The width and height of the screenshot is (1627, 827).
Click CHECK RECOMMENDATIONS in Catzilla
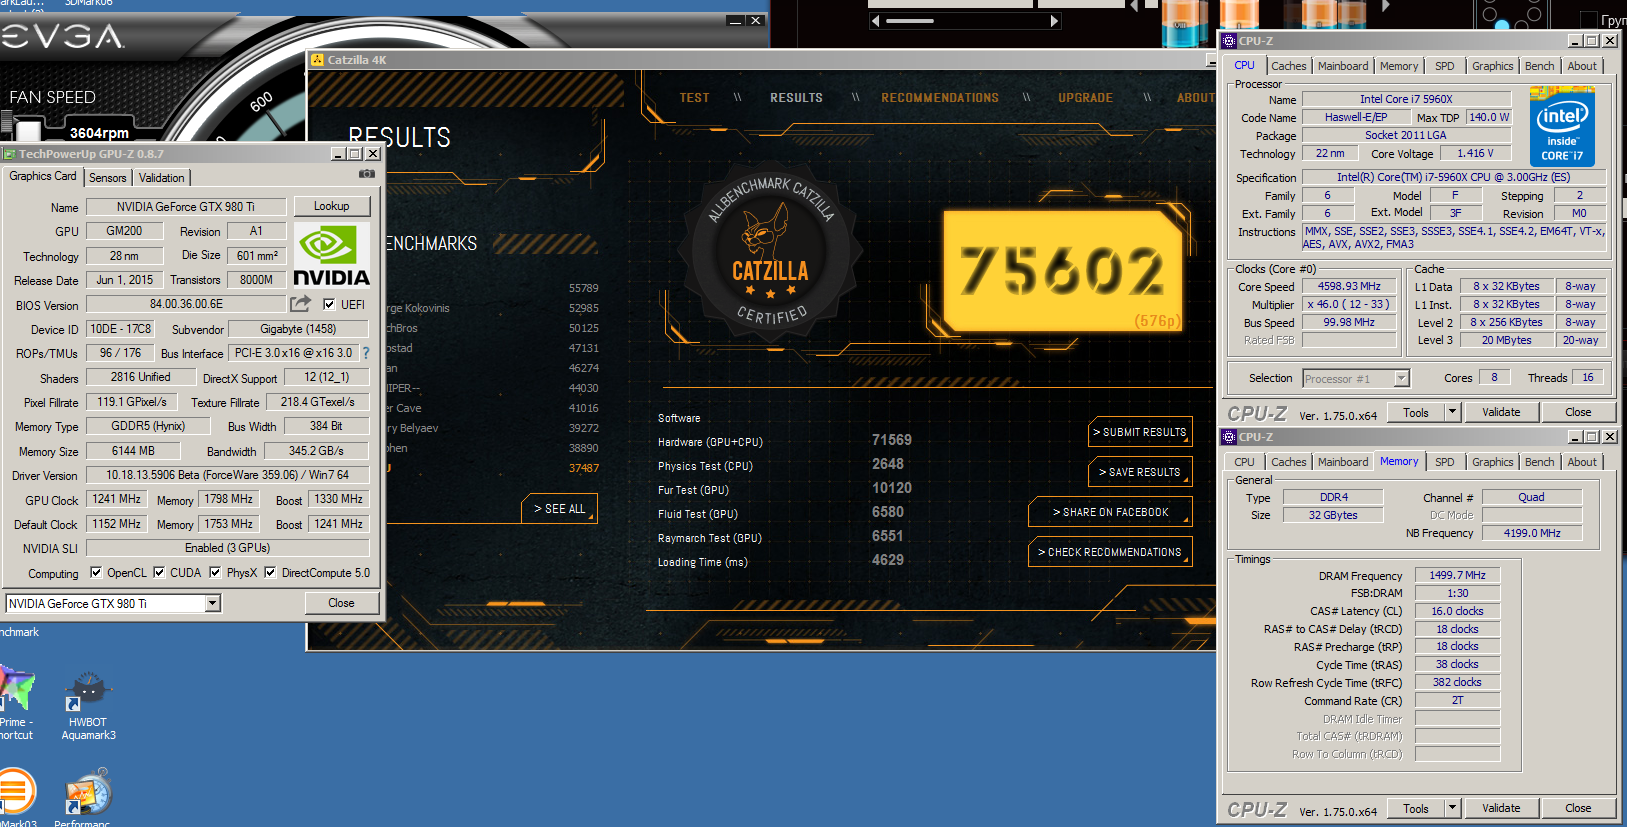1110,552
